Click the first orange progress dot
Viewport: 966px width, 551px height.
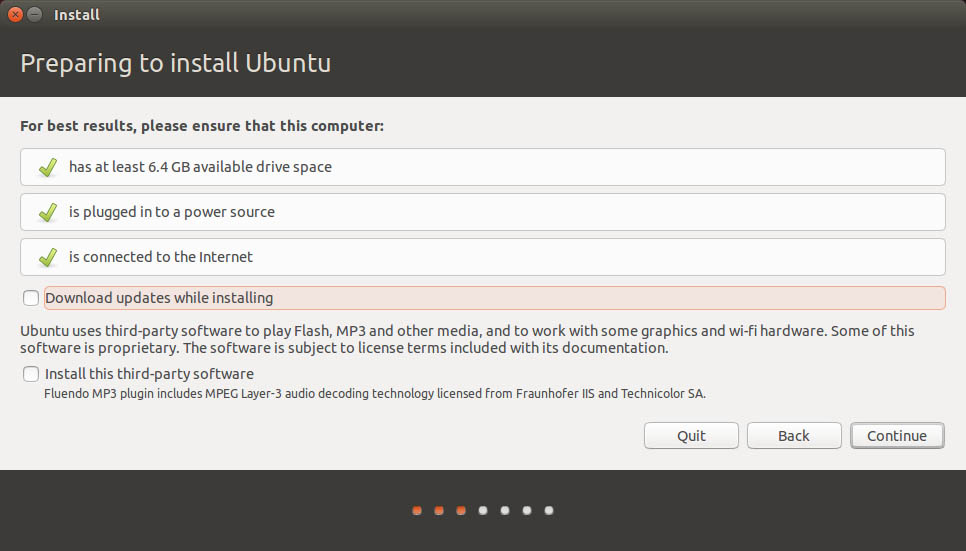pos(417,510)
